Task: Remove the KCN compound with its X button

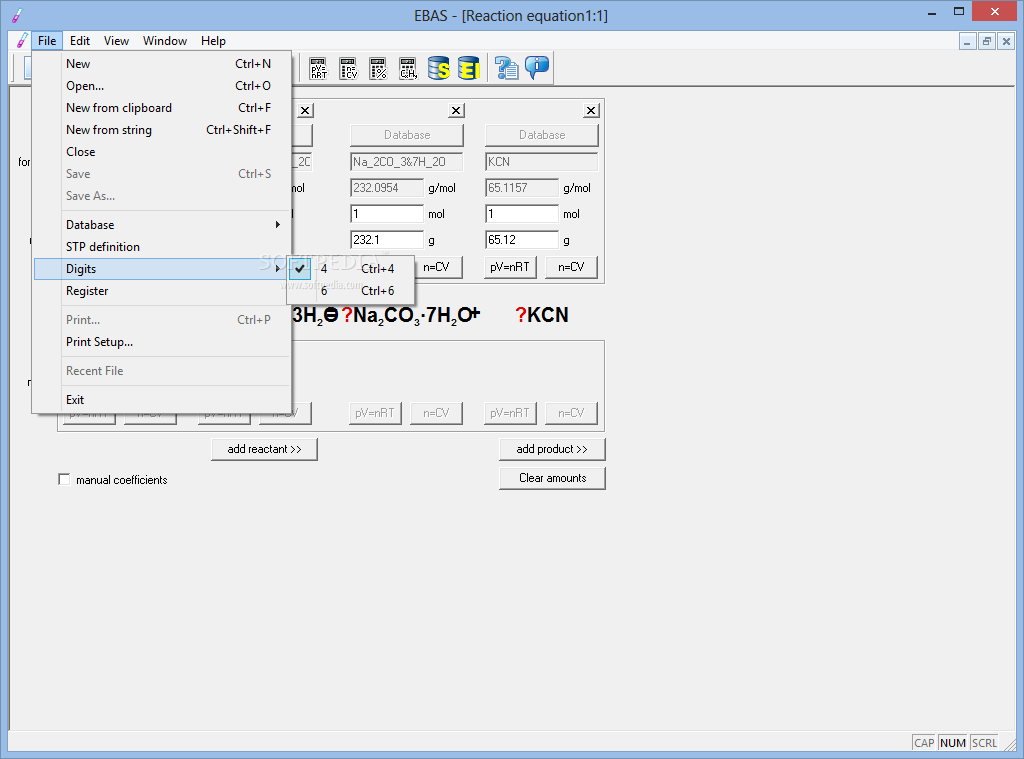Action: coord(590,110)
